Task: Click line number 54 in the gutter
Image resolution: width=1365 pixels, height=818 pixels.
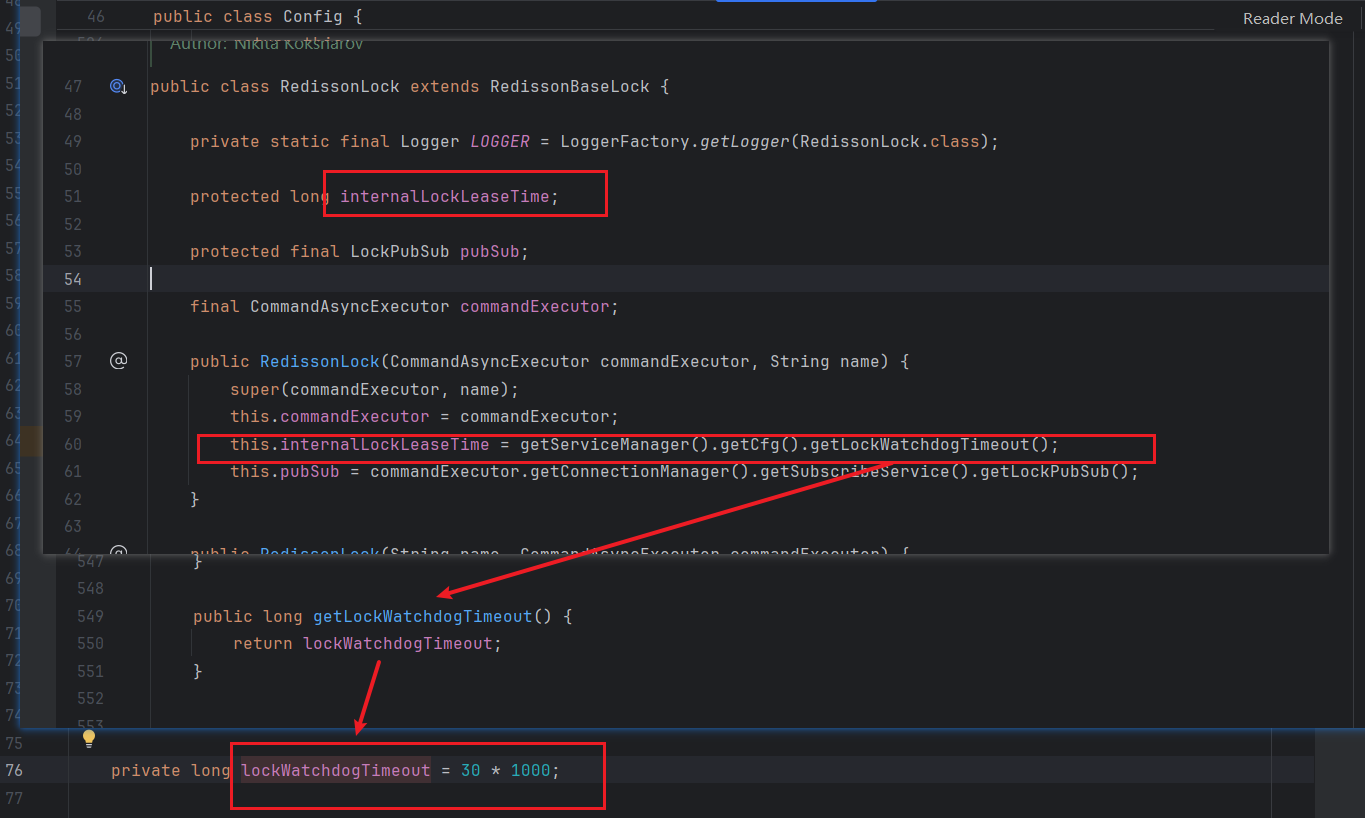Action: (72, 279)
